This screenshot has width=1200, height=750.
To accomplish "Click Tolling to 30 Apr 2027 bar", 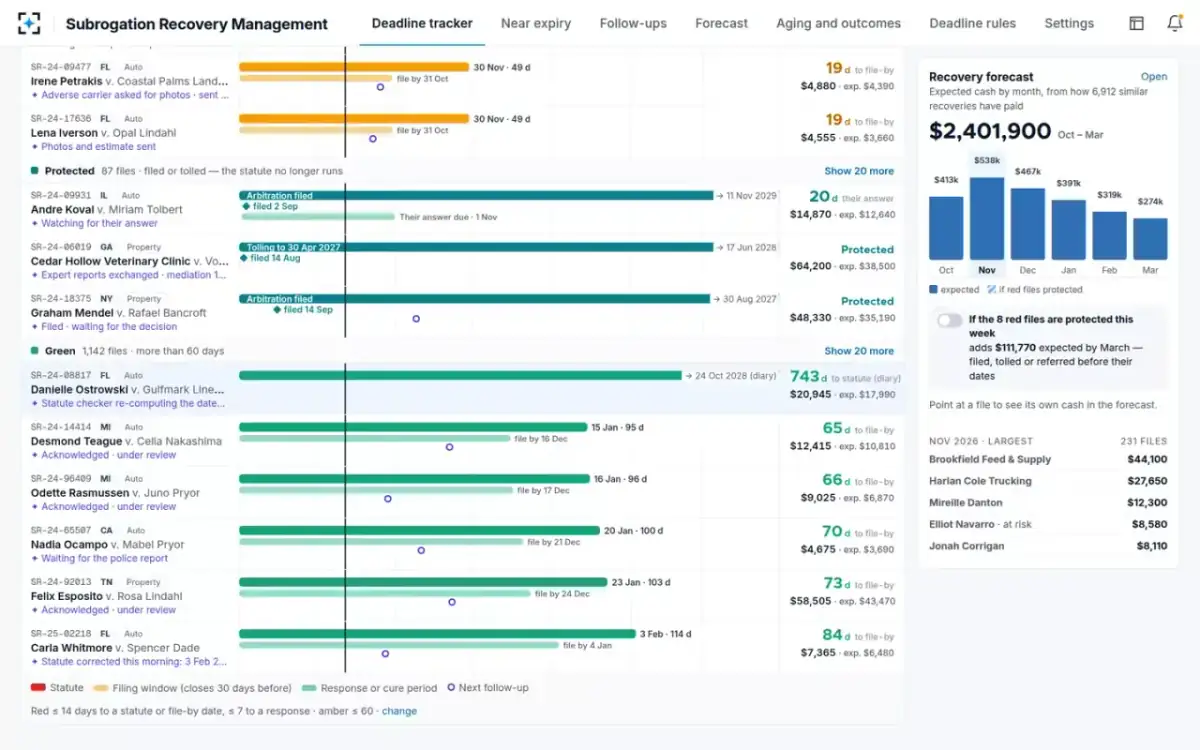I will click(476, 247).
